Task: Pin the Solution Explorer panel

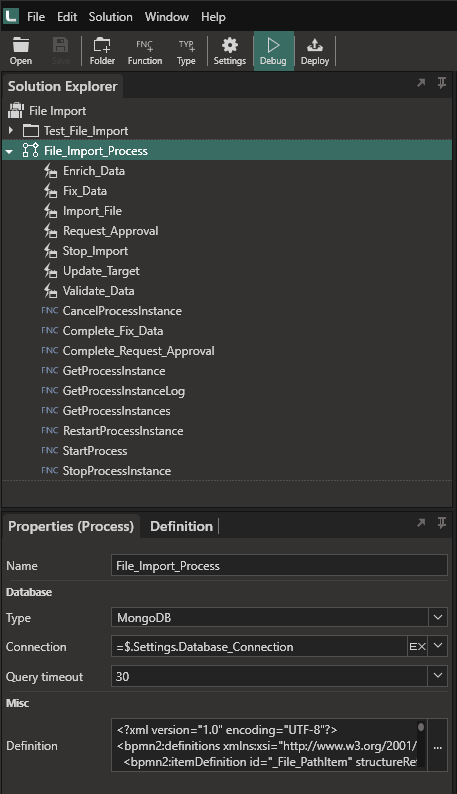Action: (442, 83)
